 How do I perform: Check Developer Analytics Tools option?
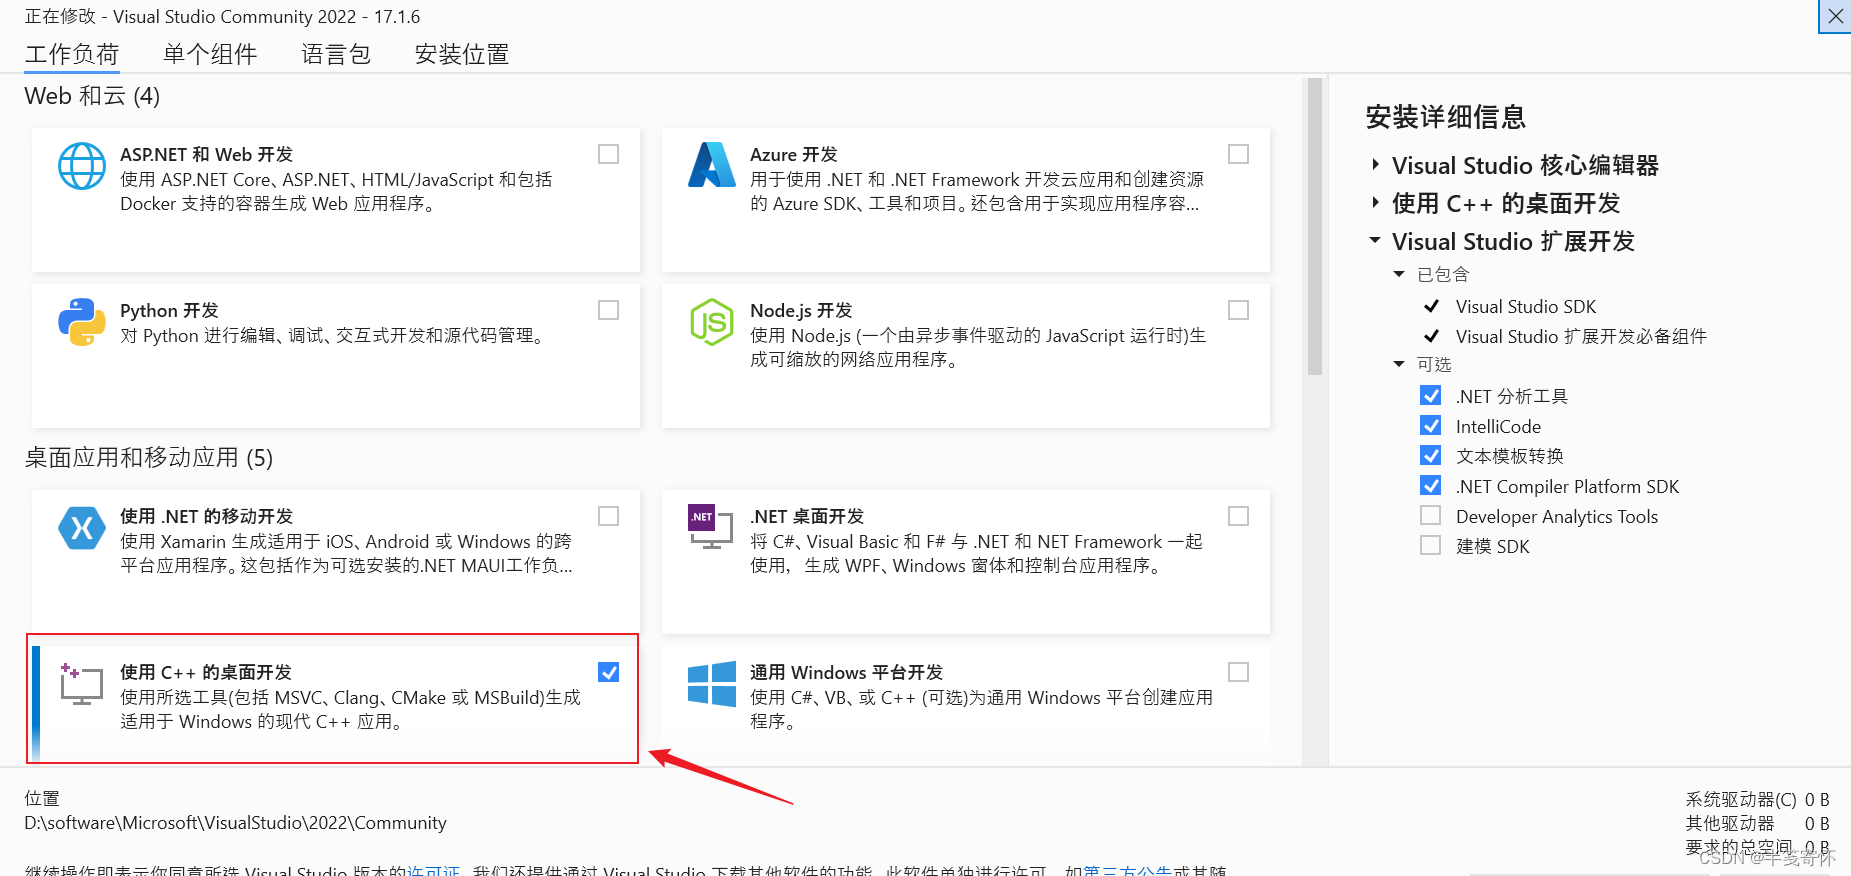pos(1431,516)
